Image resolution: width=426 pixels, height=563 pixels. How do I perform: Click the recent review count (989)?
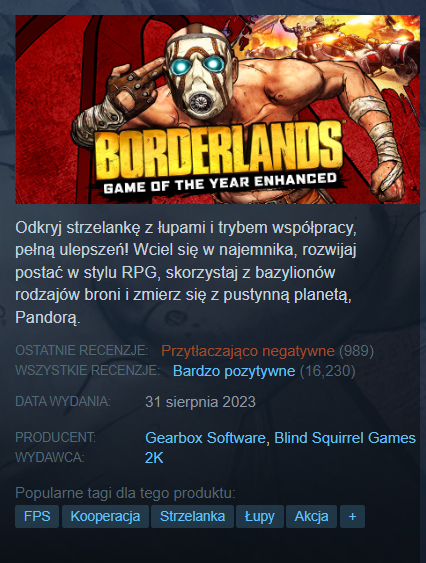pos(357,351)
